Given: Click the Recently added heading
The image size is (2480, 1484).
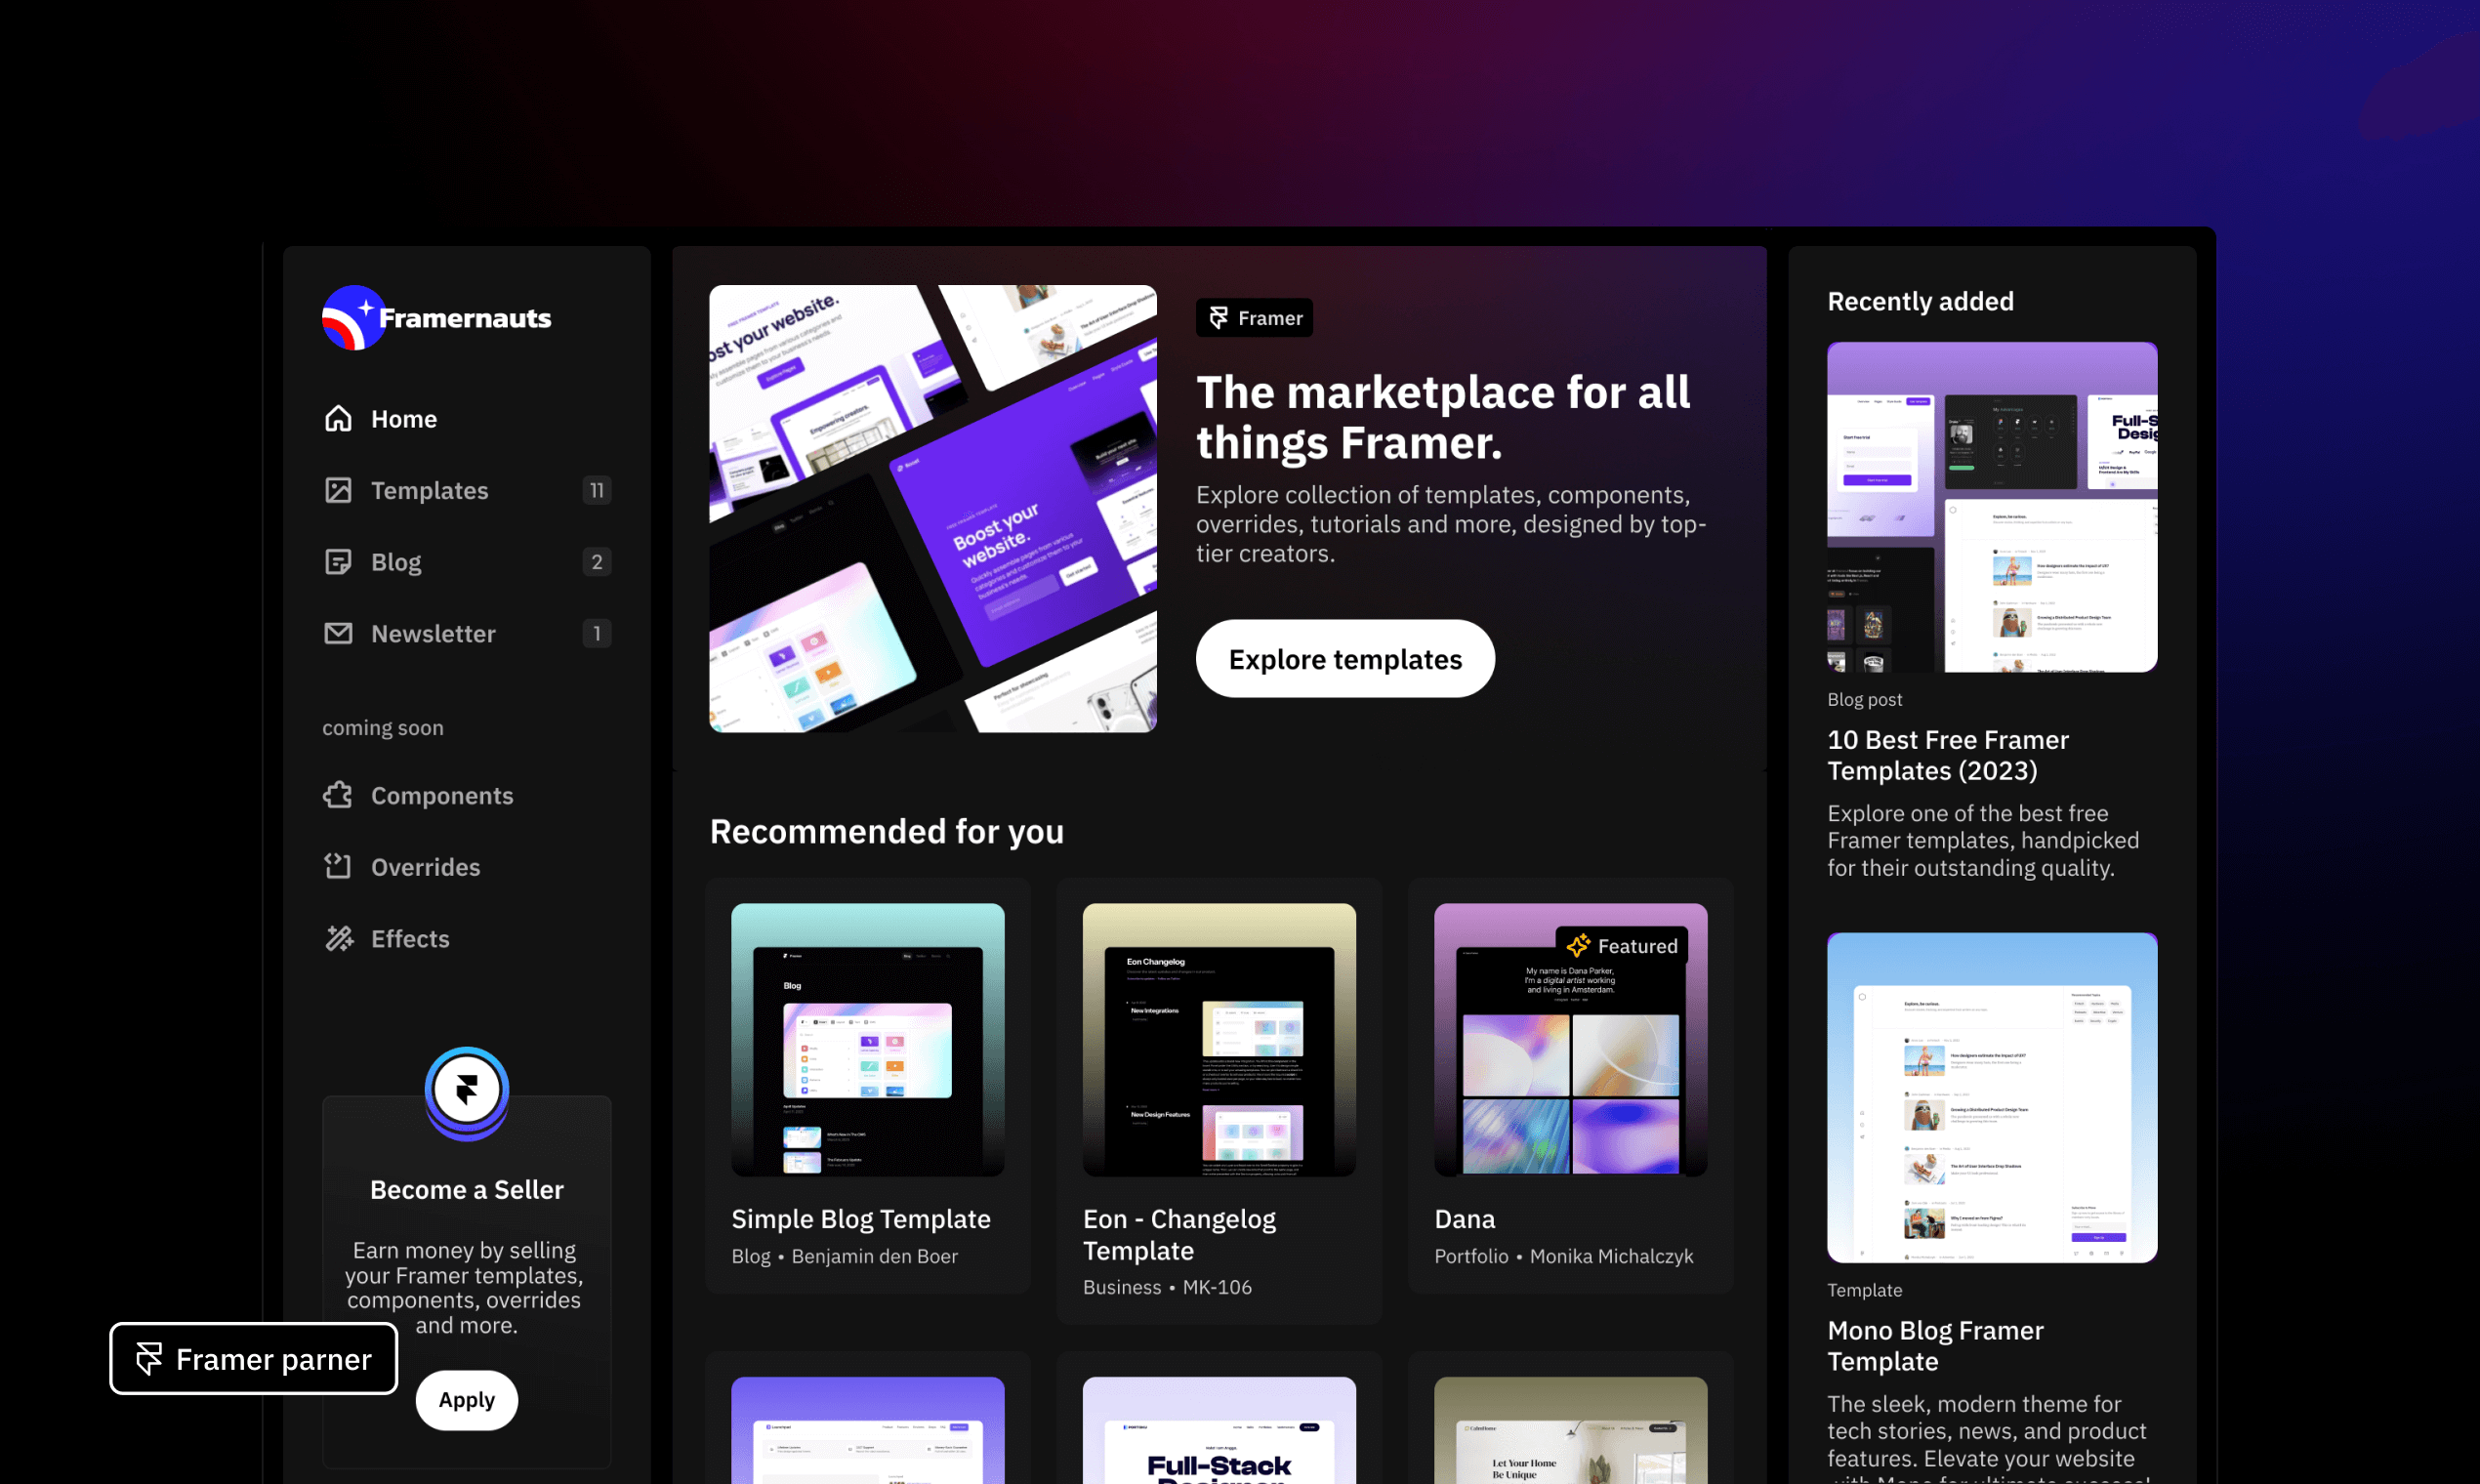Looking at the screenshot, I should point(1920,301).
